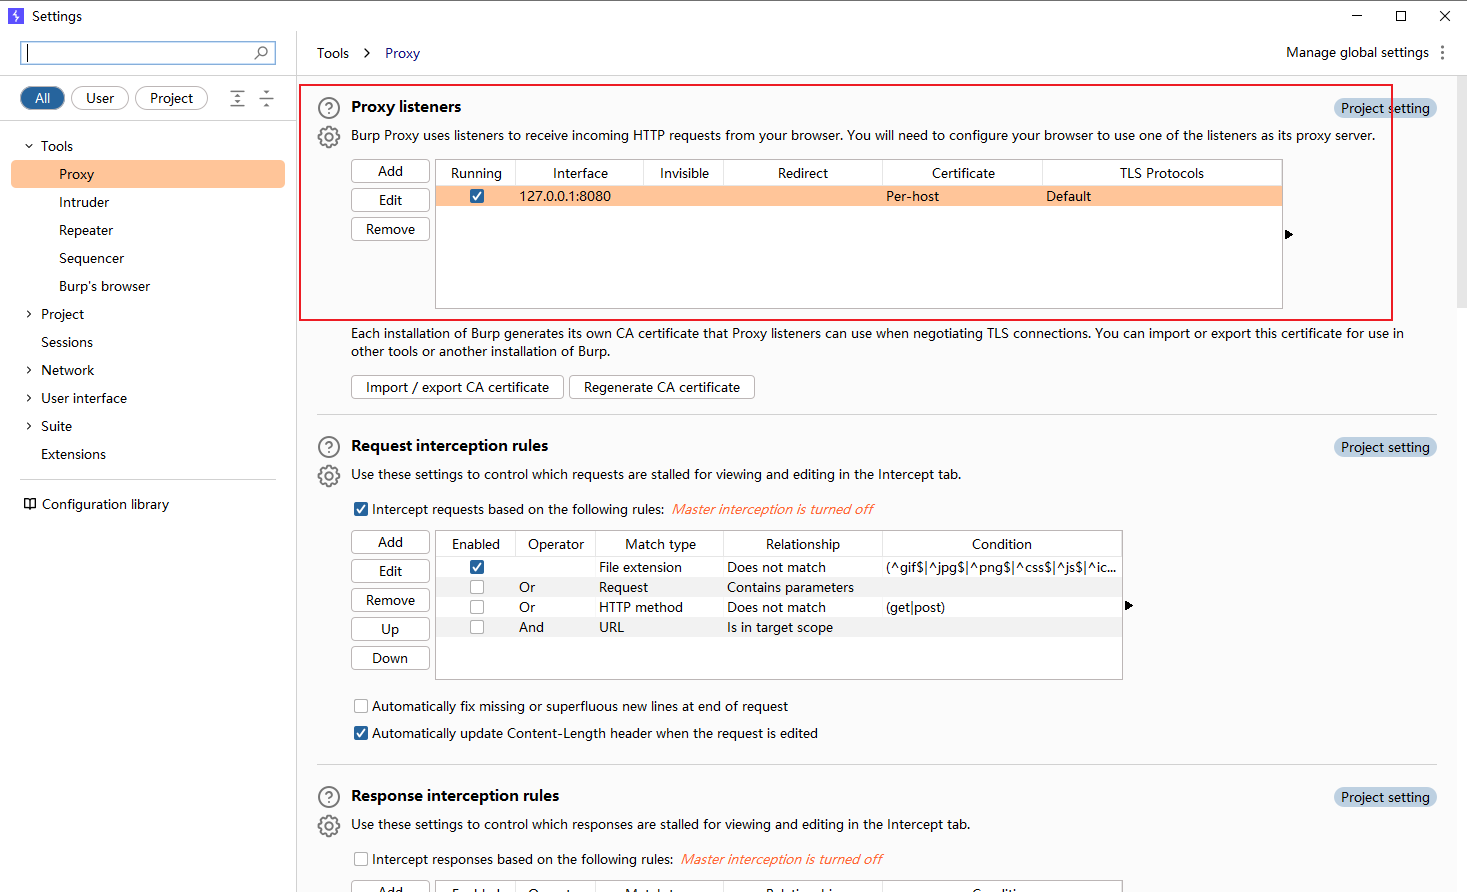1467x892 pixels.
Task: Open help for Response interception rules
Action: pos(329,797)
